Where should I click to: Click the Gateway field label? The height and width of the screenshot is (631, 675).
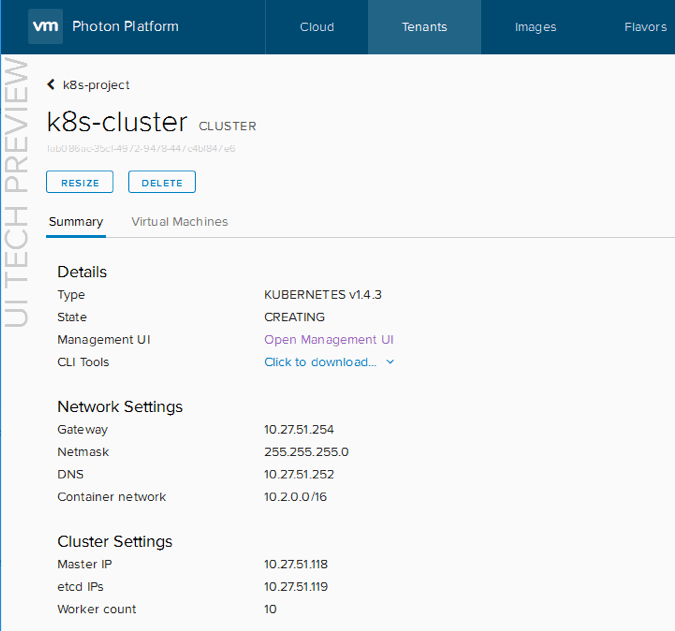click(x=82, y=430)
